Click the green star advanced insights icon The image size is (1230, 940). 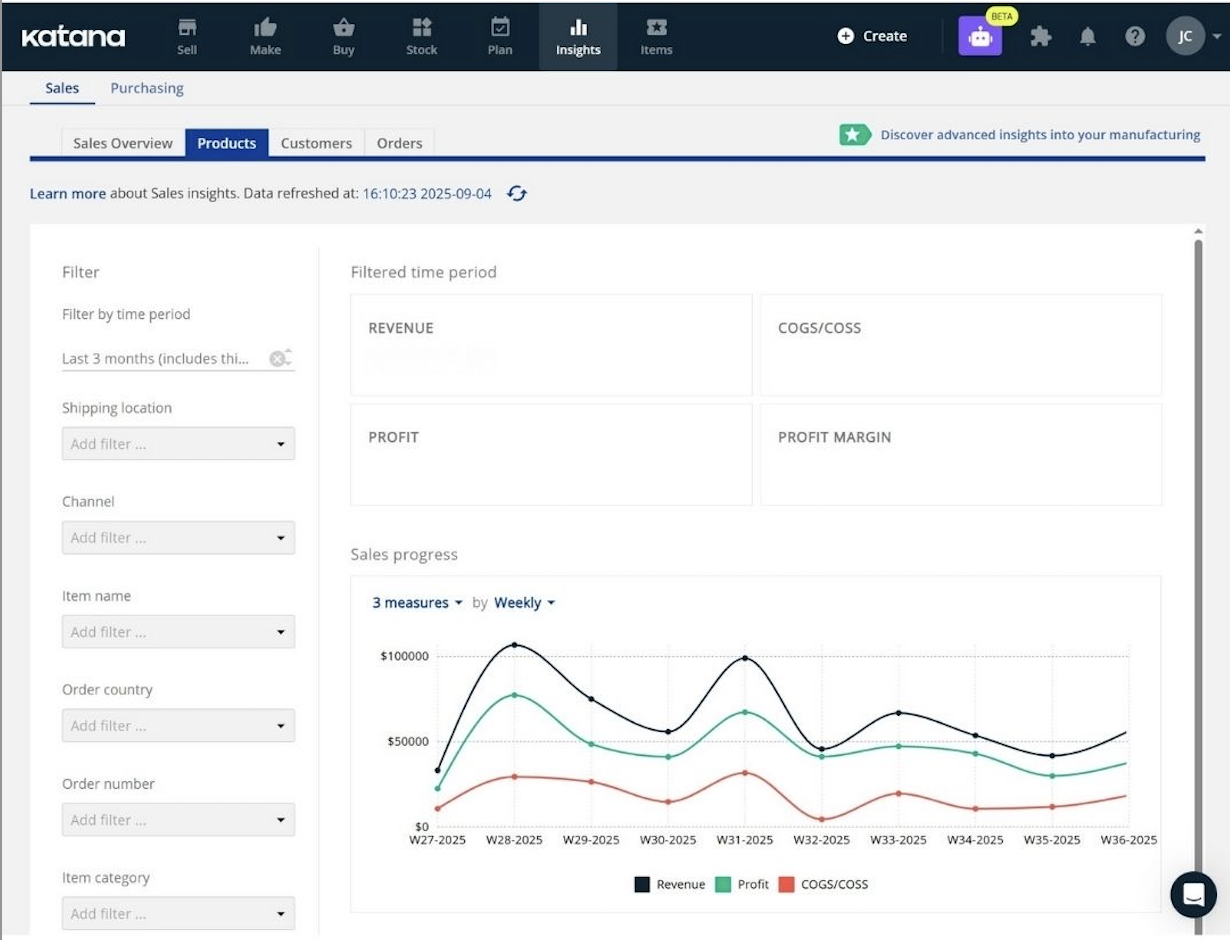855,134
